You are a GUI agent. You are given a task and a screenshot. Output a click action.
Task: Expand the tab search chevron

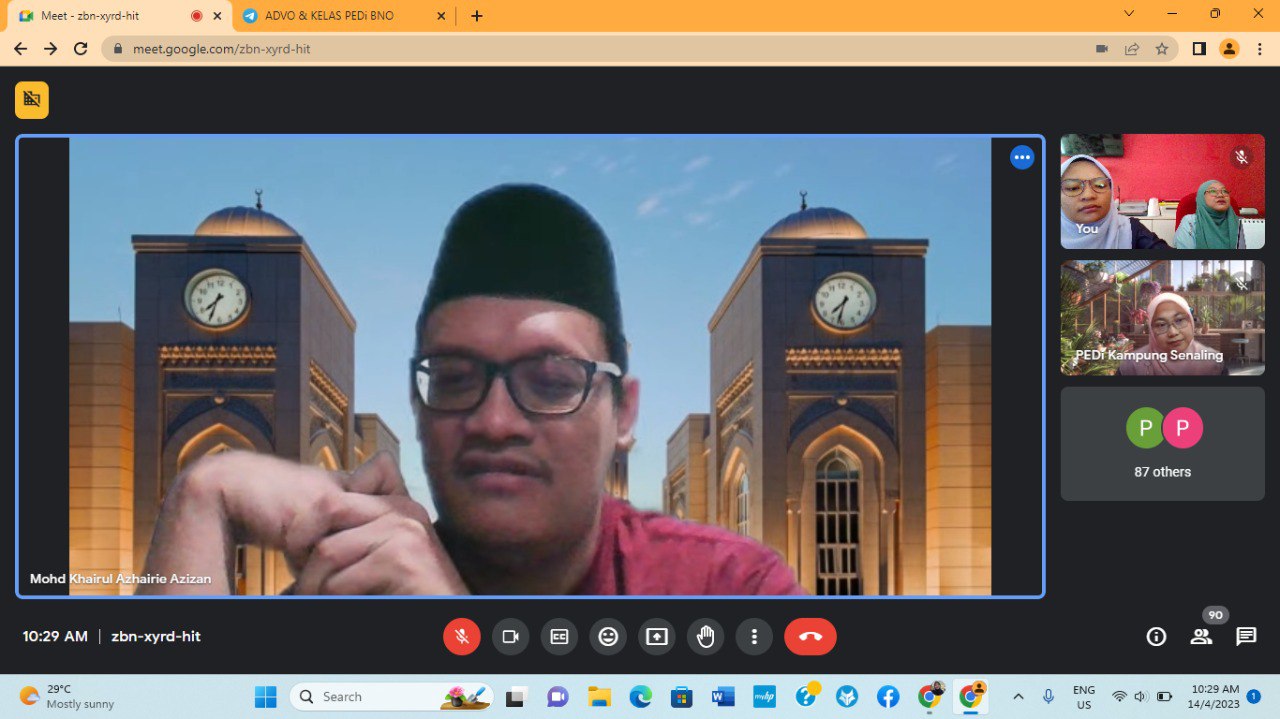coord(1129,14)
